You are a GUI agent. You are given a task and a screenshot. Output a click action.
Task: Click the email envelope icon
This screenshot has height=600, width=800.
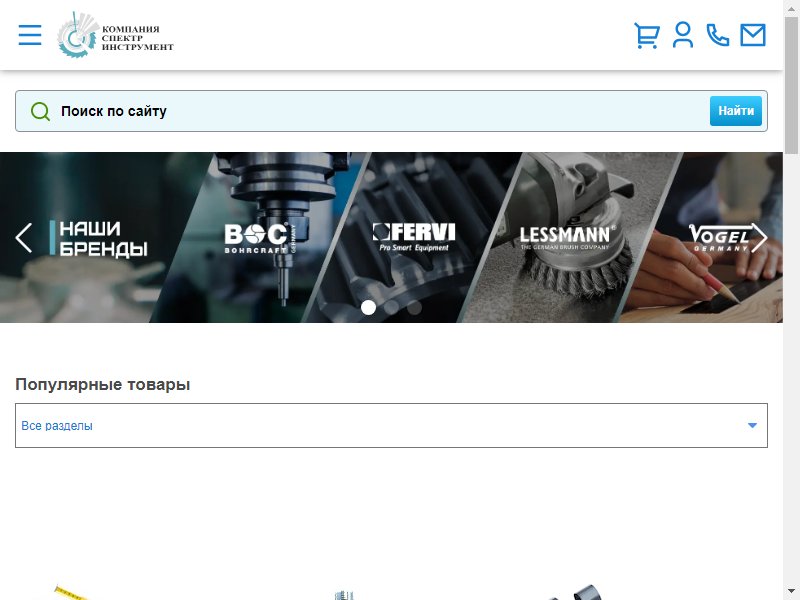click(x=753, y=35)
